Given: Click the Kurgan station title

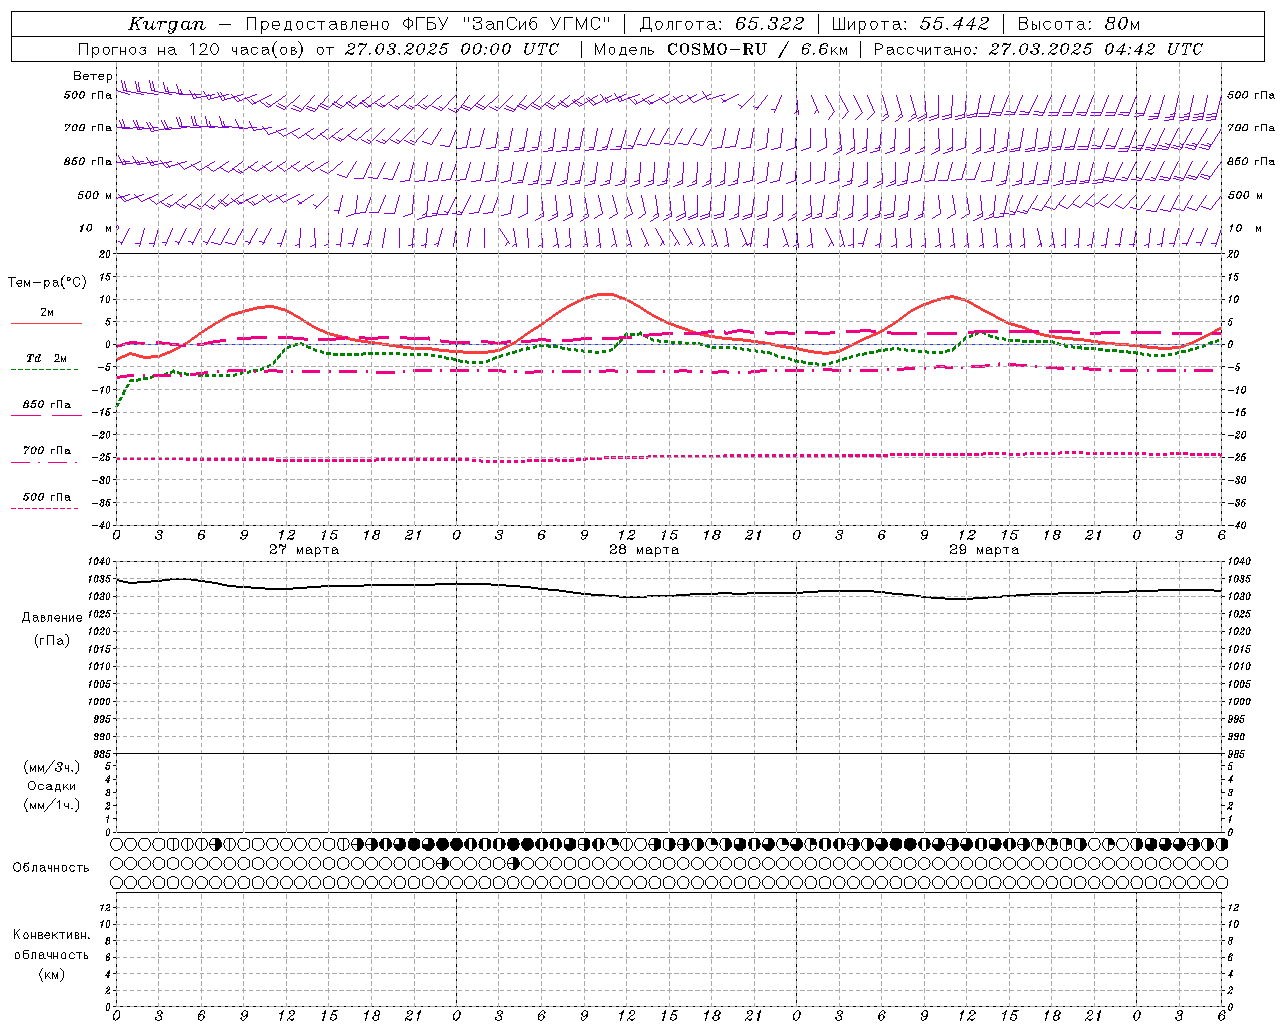Looking at the screenshot, I should (167, 24).
